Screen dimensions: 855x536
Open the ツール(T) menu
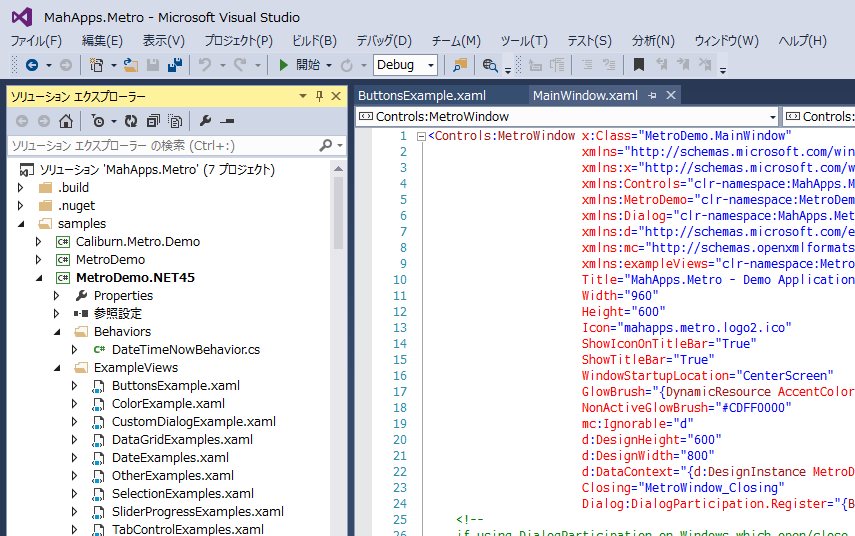point(524,41)
